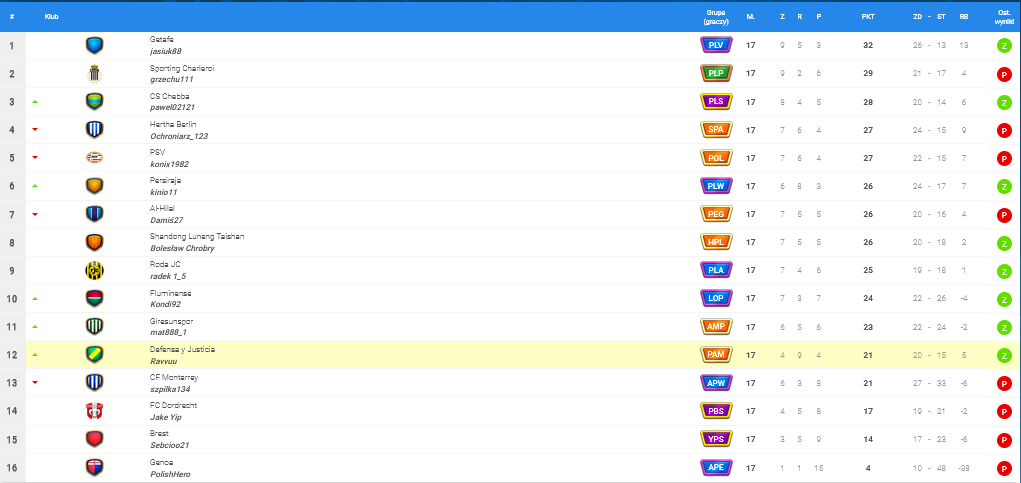Click the HPL group badge
This screenshot has width=1021, height=483.
click(x=716, y=242)
